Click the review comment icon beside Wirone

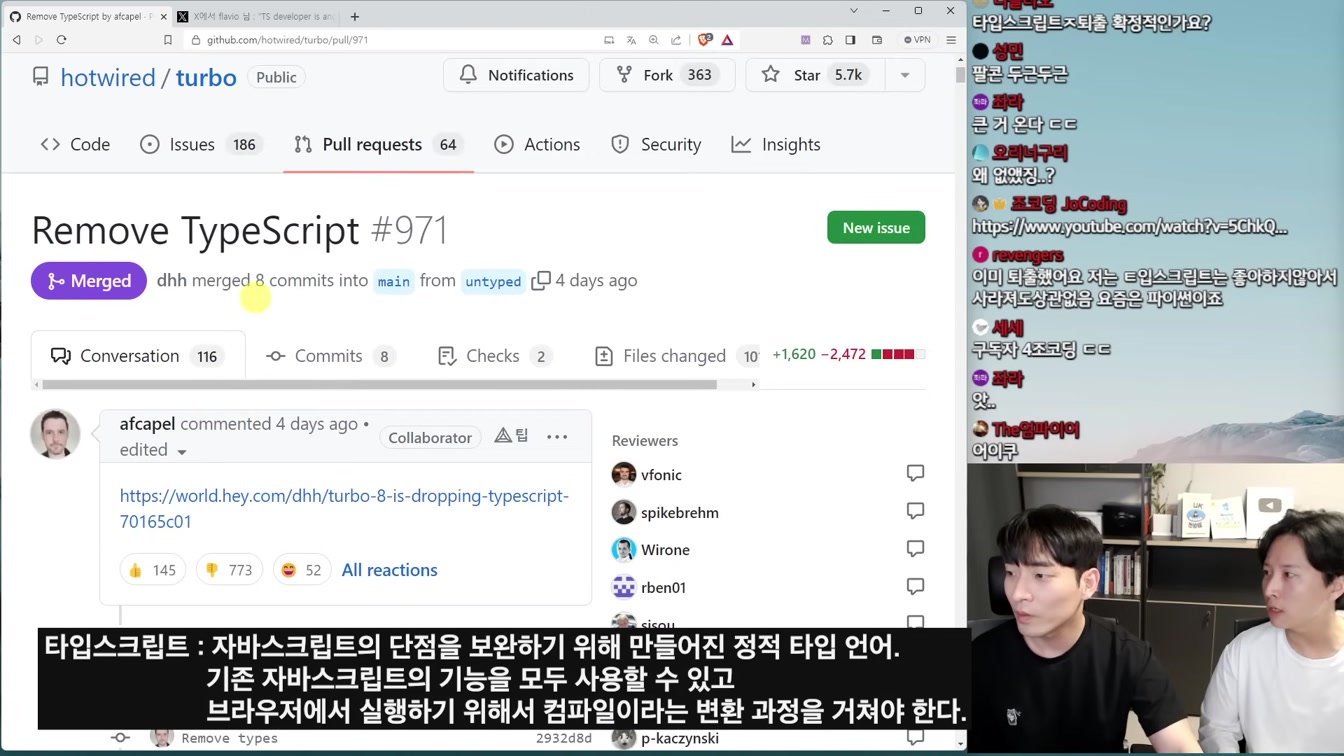click(x=915, y=549)
